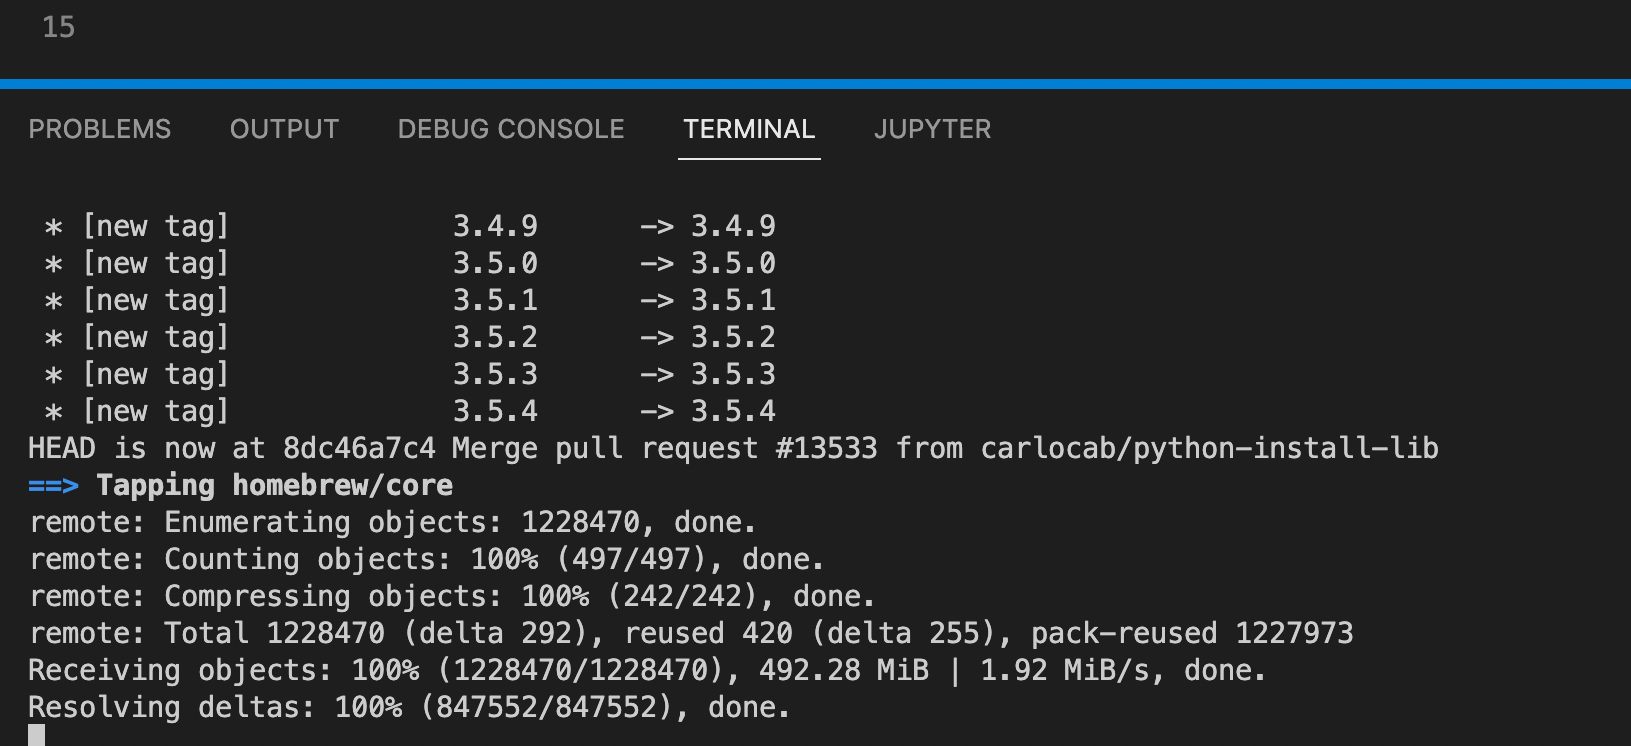Click the active TERMINAL tab
This screenshot has width=1631, height=746.
749,129
